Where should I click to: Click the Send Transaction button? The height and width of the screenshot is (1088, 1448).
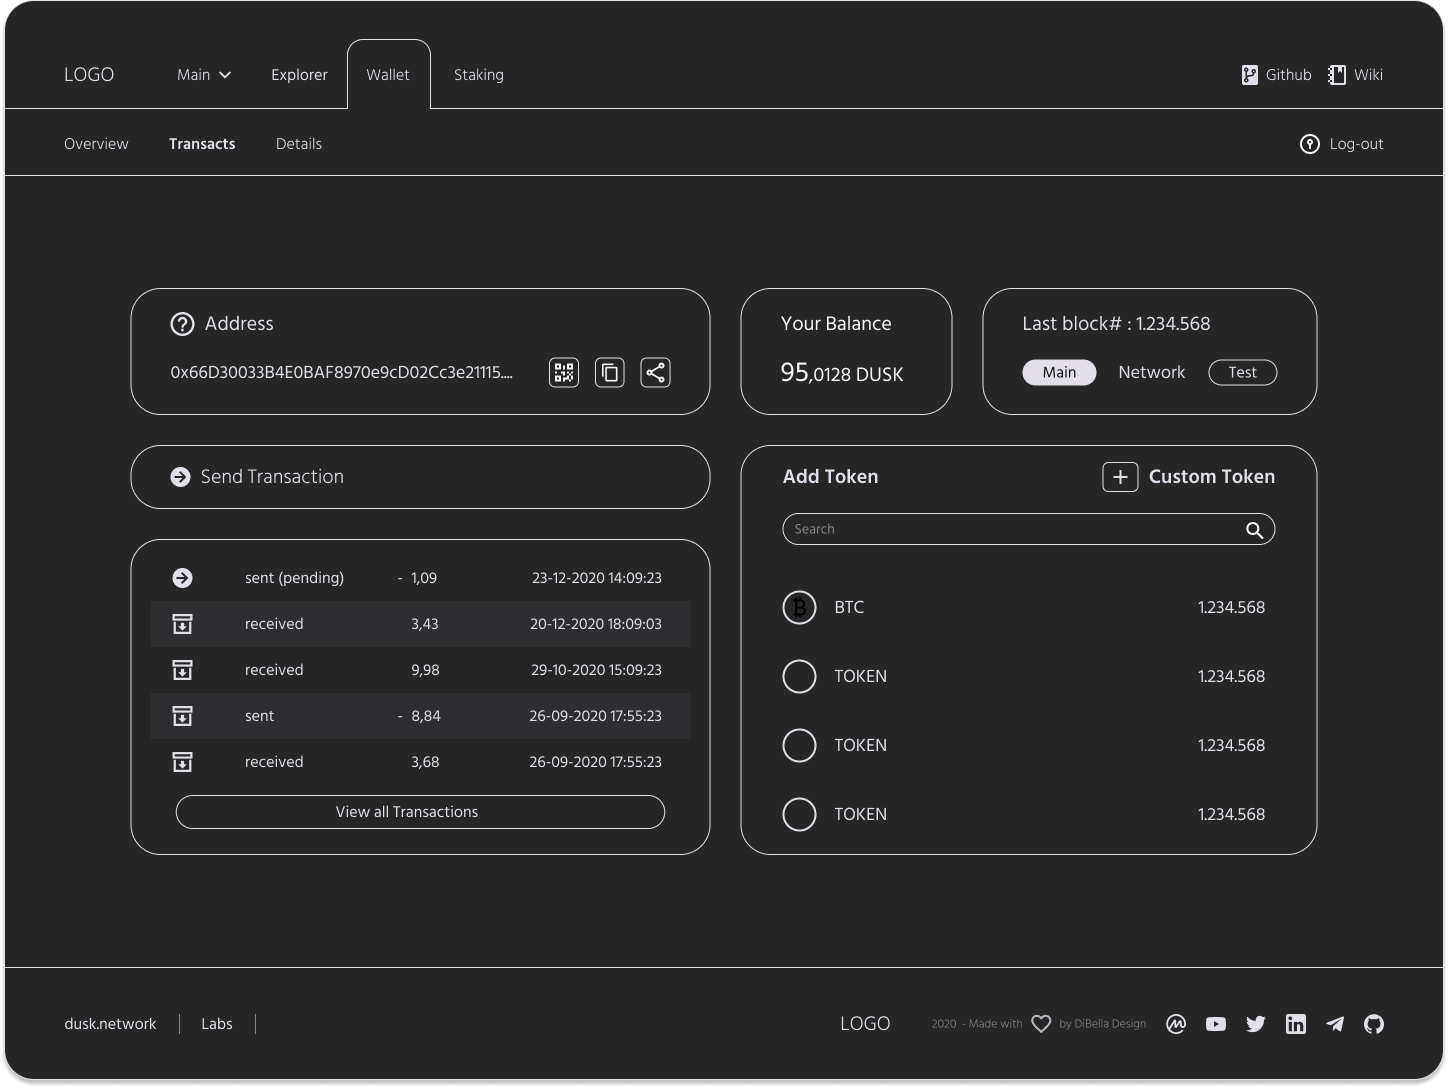point(420,477)
